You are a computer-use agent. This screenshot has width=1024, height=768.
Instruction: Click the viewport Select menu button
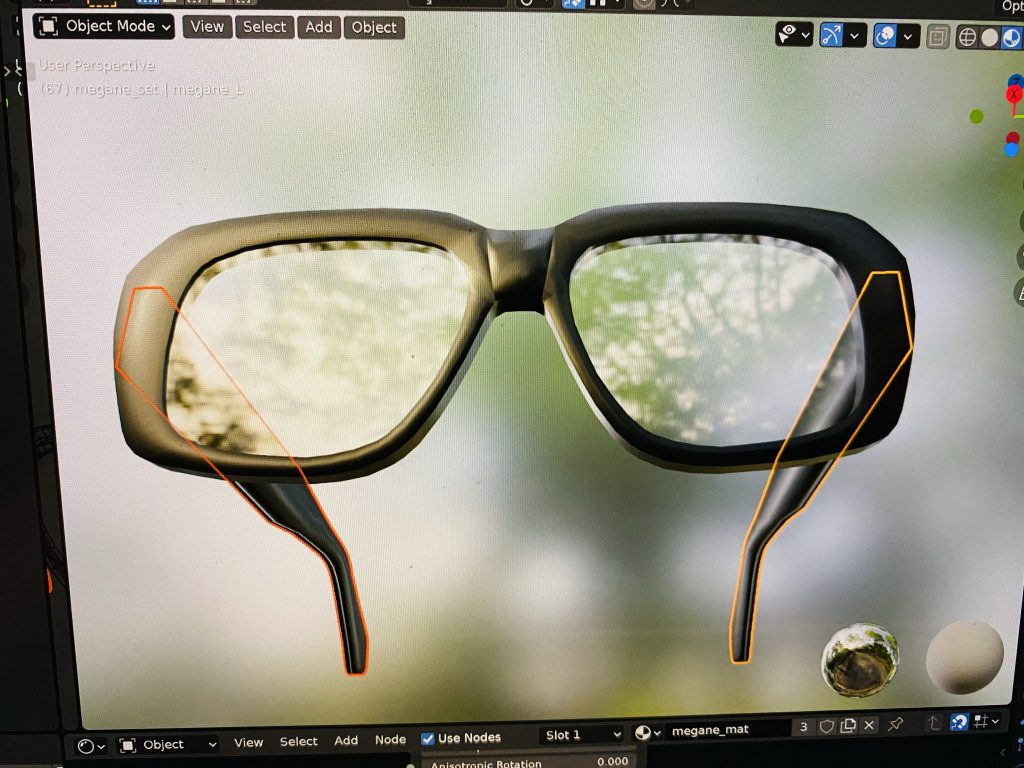pos(264,27)
